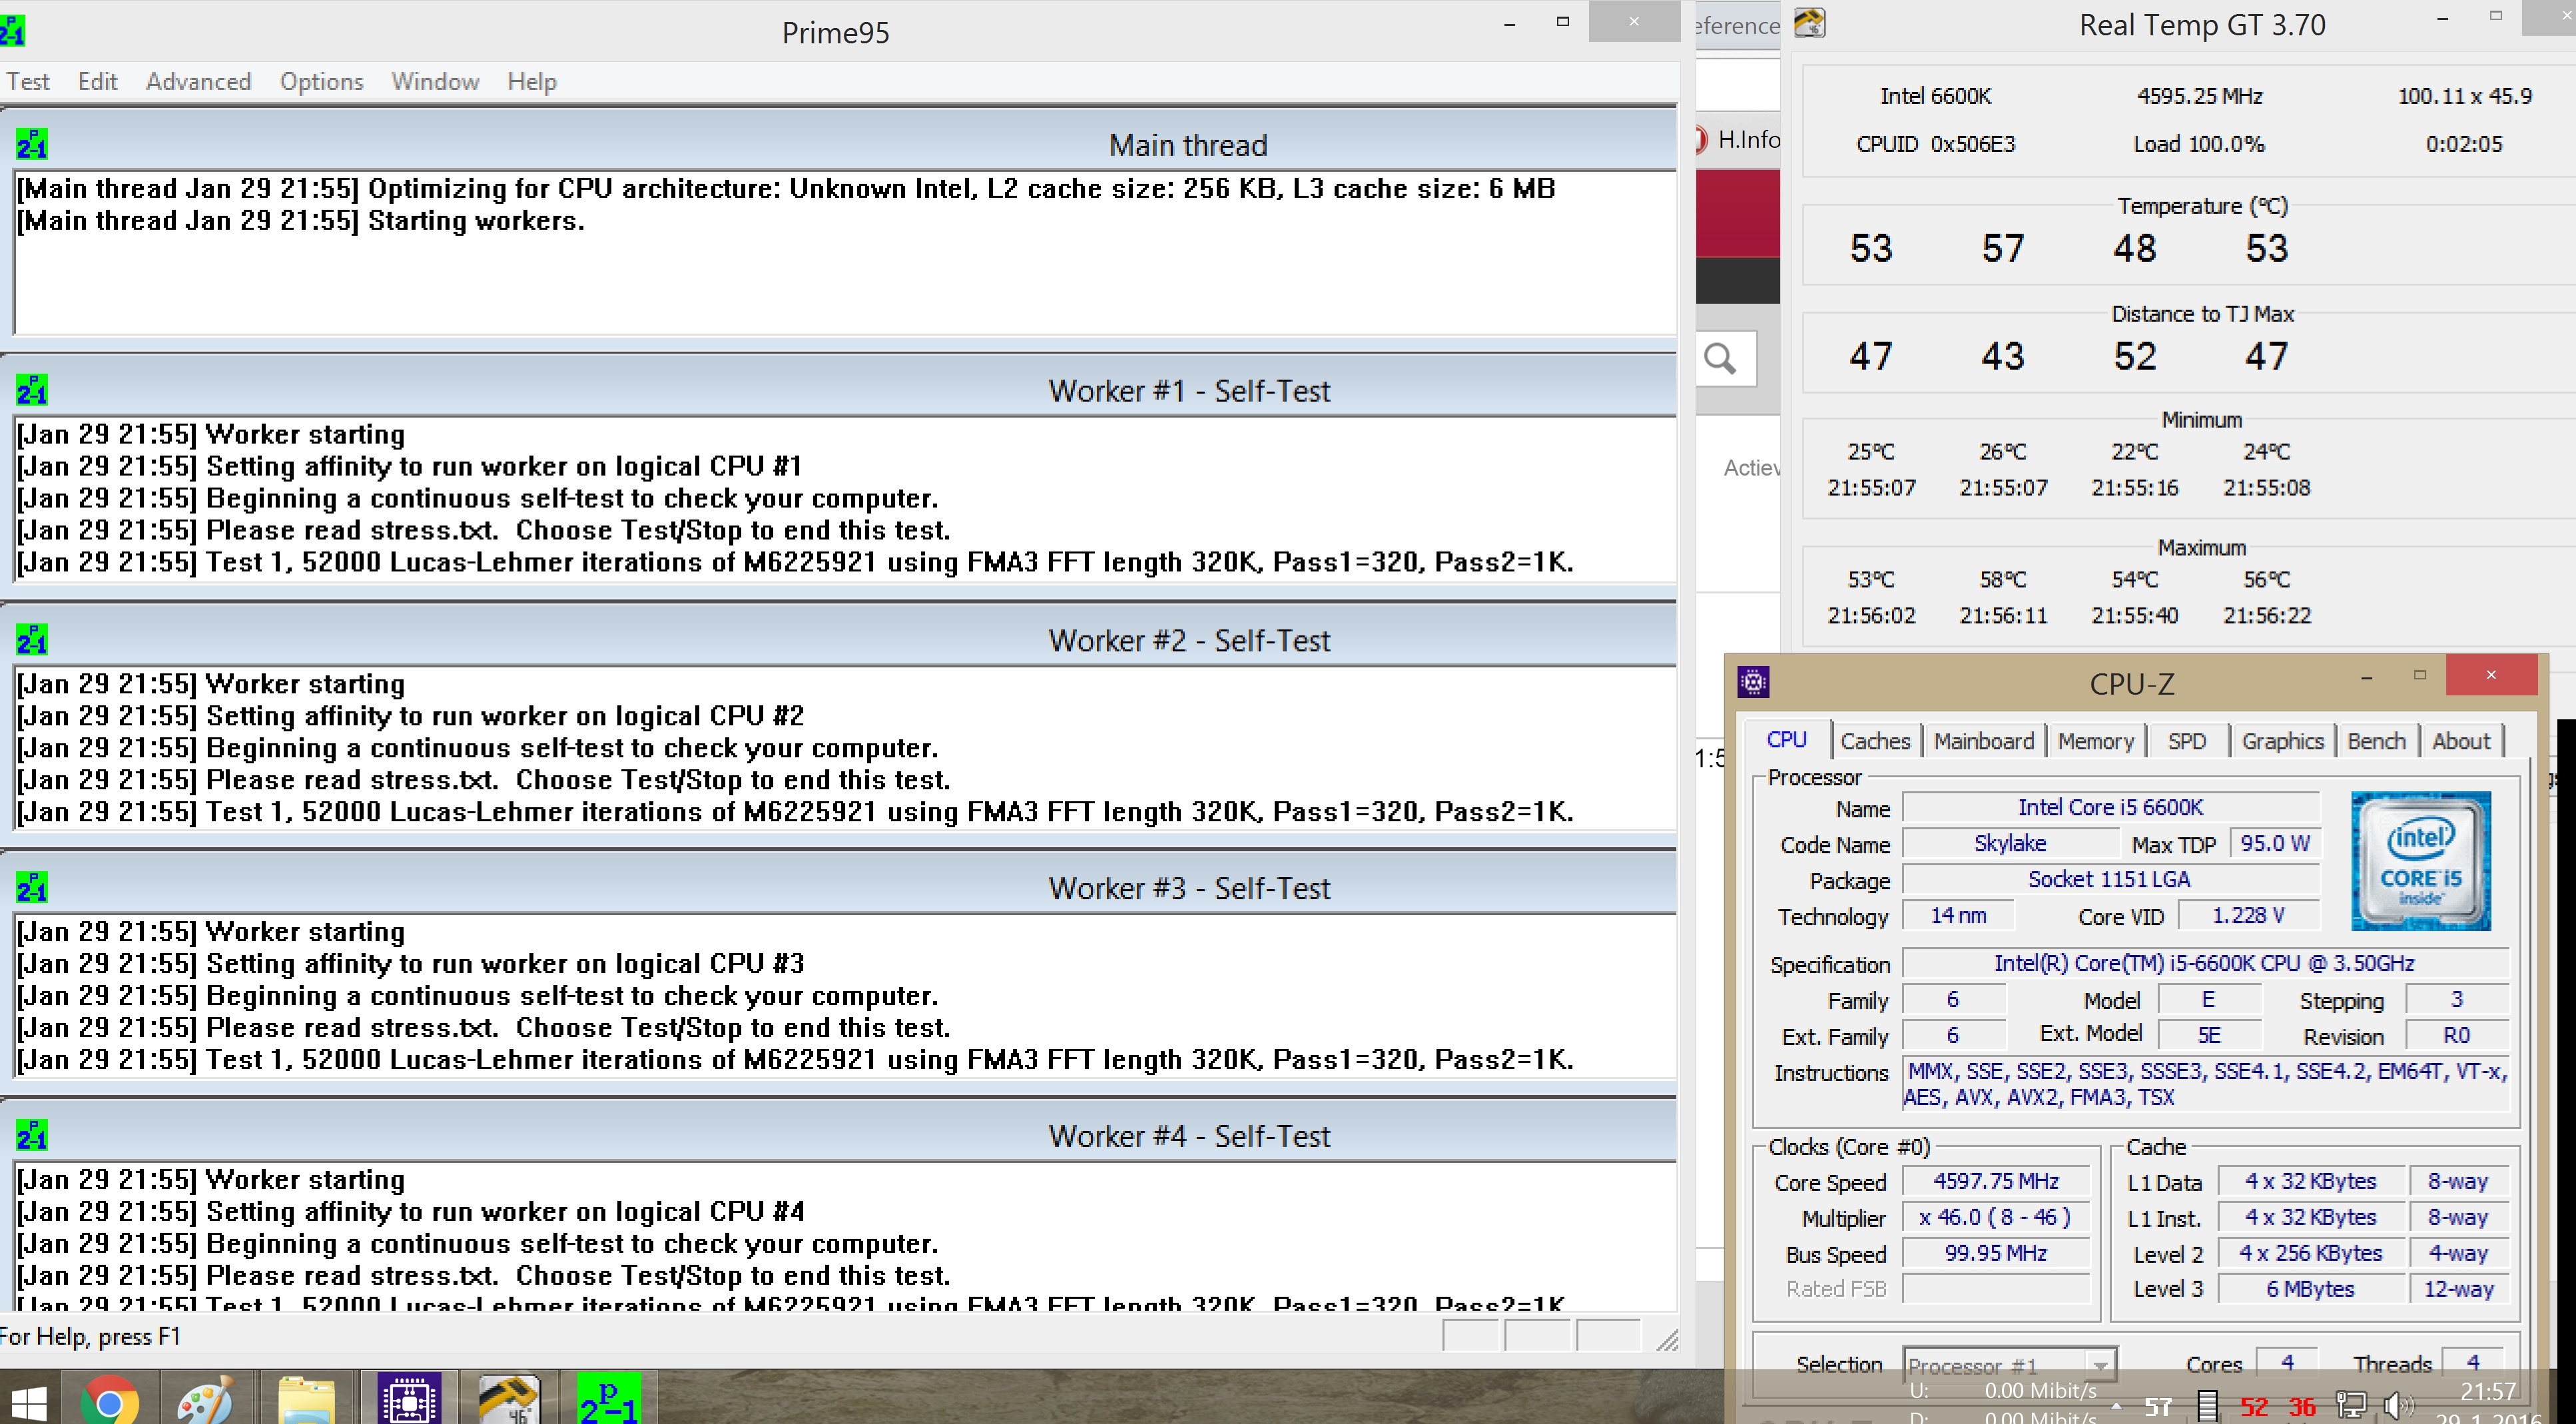Screen dimensions: 2576x1424
Task: Click the Worker #3 Self-Test window icon
Action: (x=31, y=888)
